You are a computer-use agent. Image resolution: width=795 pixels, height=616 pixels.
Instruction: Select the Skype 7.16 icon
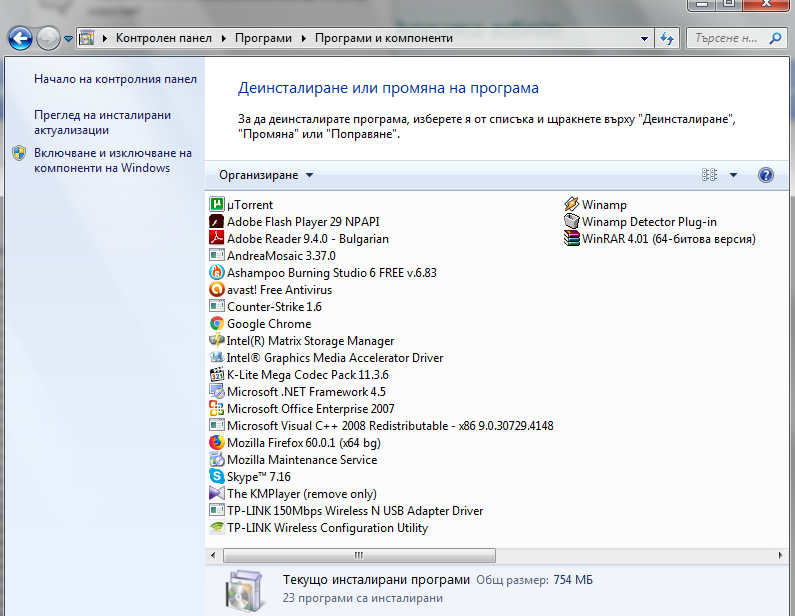click(x=217, y=477)
